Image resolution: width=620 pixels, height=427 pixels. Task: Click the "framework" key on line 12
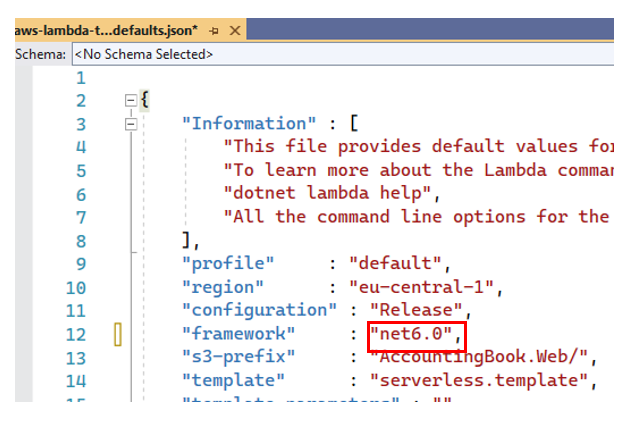(x=238, y=334)
